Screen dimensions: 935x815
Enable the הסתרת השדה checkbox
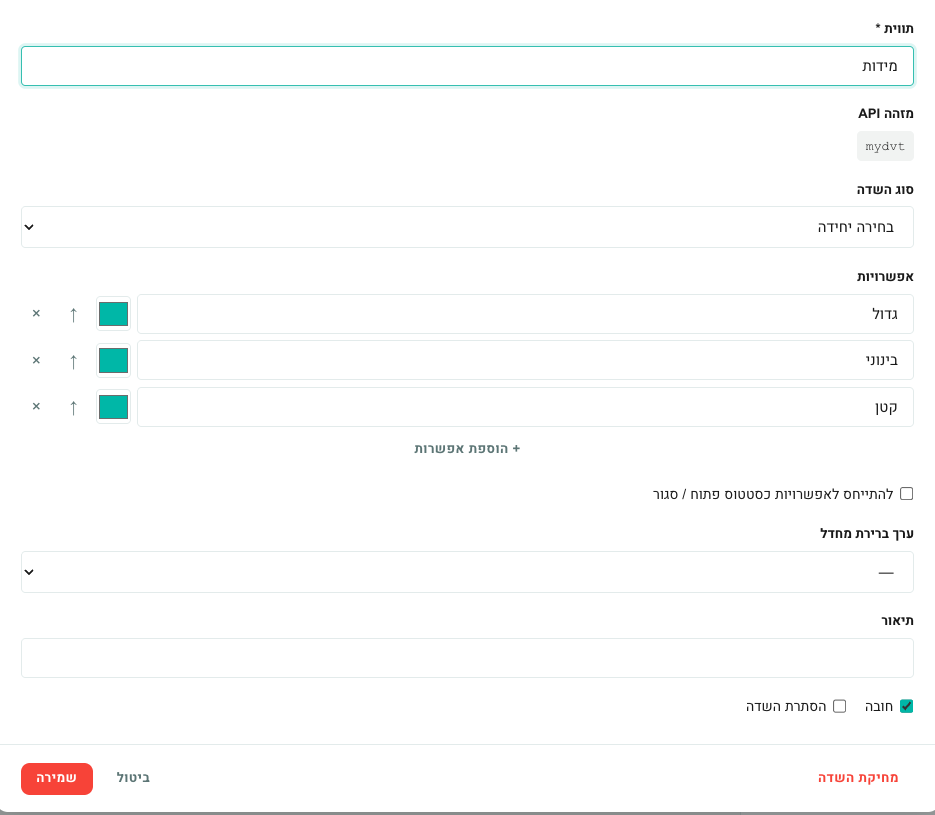(840, 706)
